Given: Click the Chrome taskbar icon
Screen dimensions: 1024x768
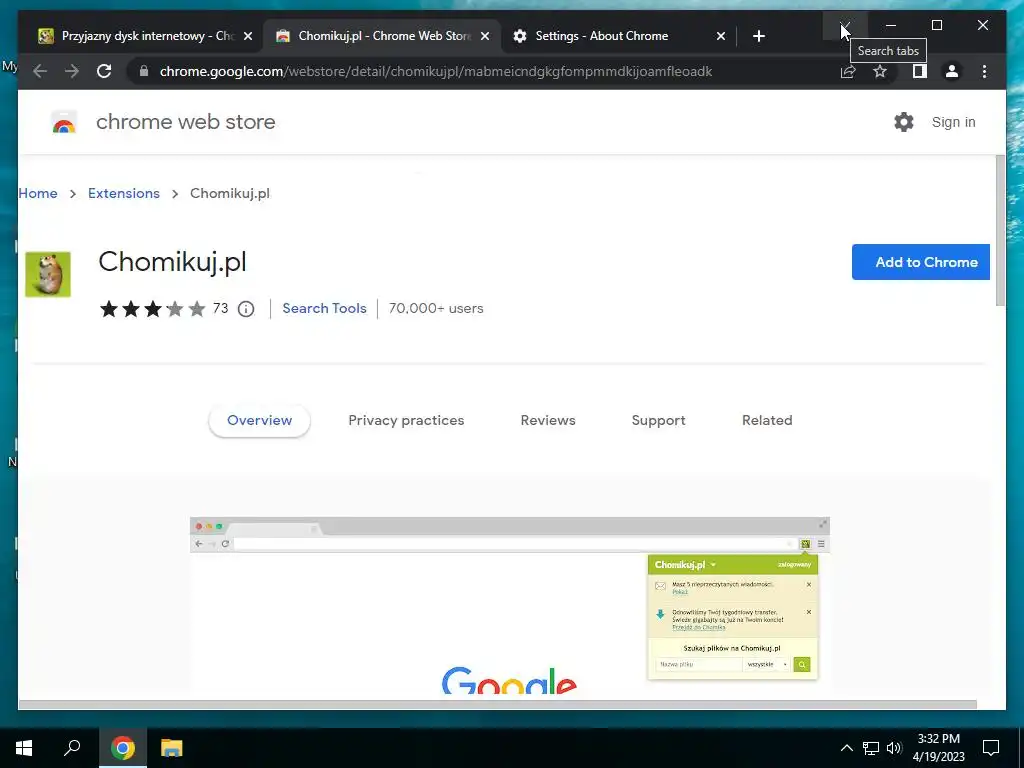Looking at the screenshot, I should (123, 748).
